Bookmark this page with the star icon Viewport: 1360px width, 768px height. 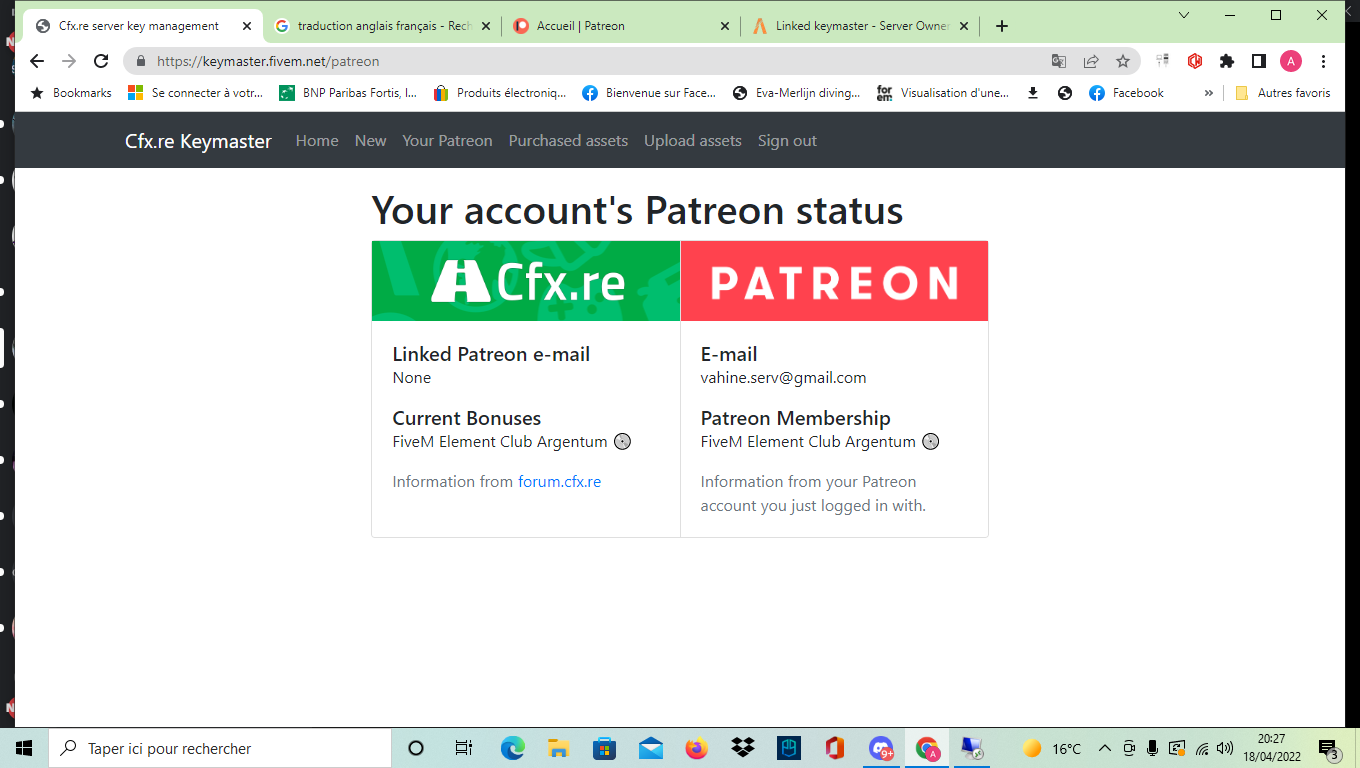pos(1123,61)
